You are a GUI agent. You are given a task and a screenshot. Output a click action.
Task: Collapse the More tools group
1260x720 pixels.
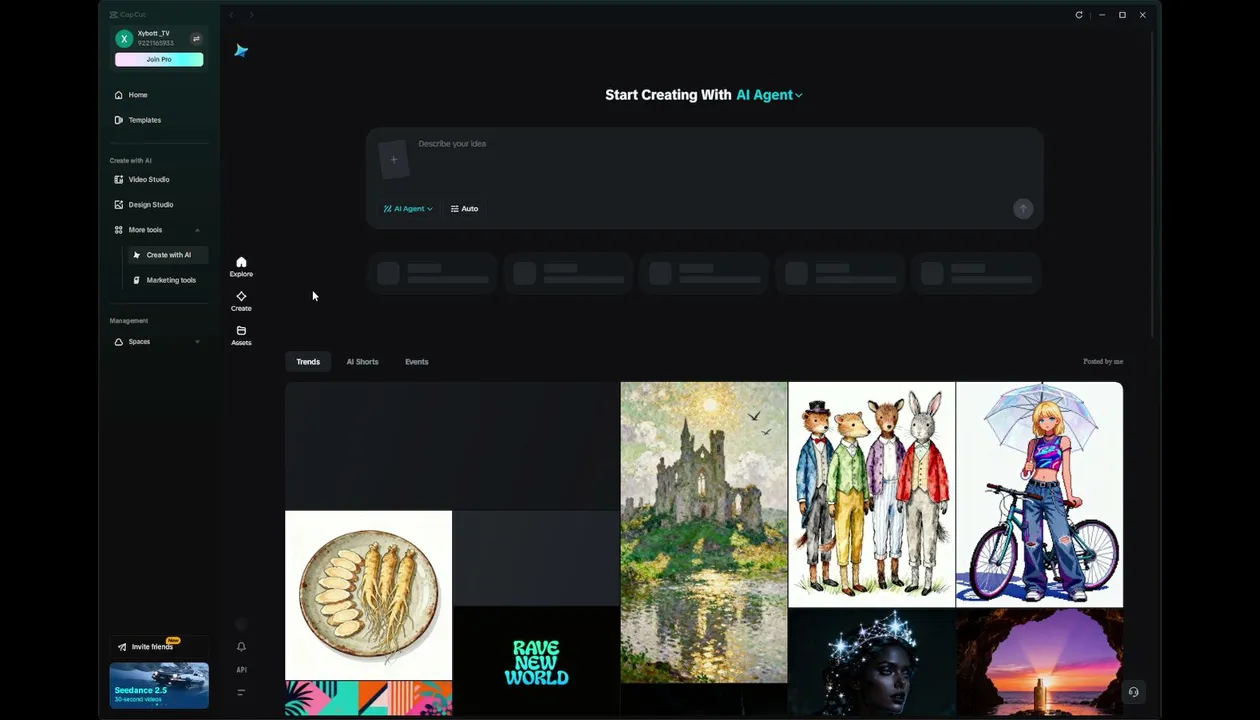point(197,230)
